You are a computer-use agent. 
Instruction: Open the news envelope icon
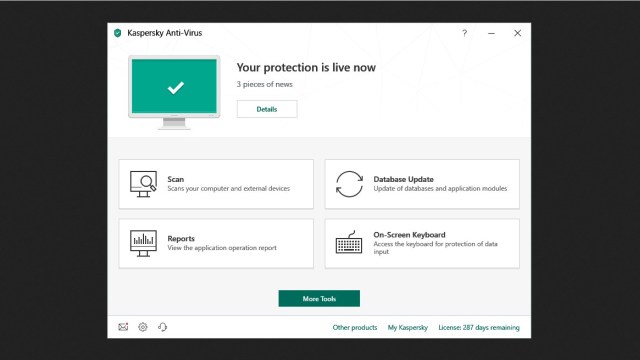(x=123, y=327)
